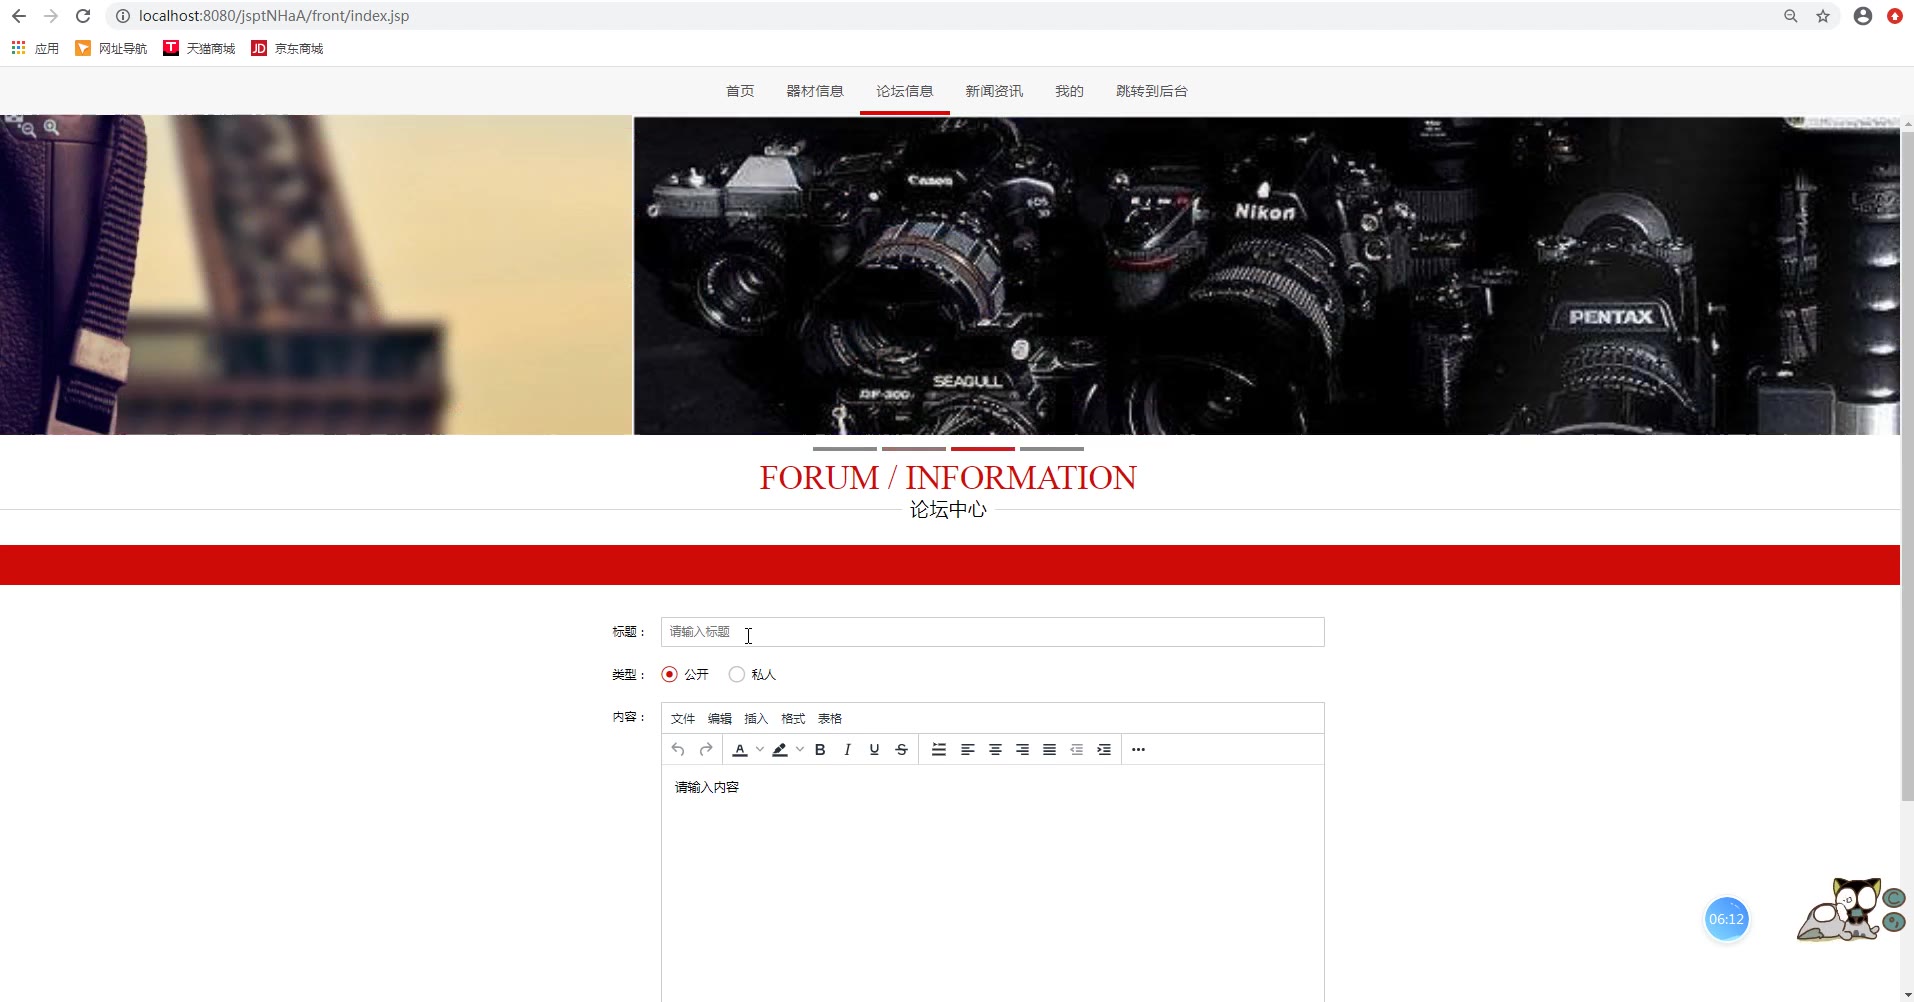Viewport: 1914px width, 1002px height.
Task: Click the blue 06:12 timer bubble
Action: 1726,919
